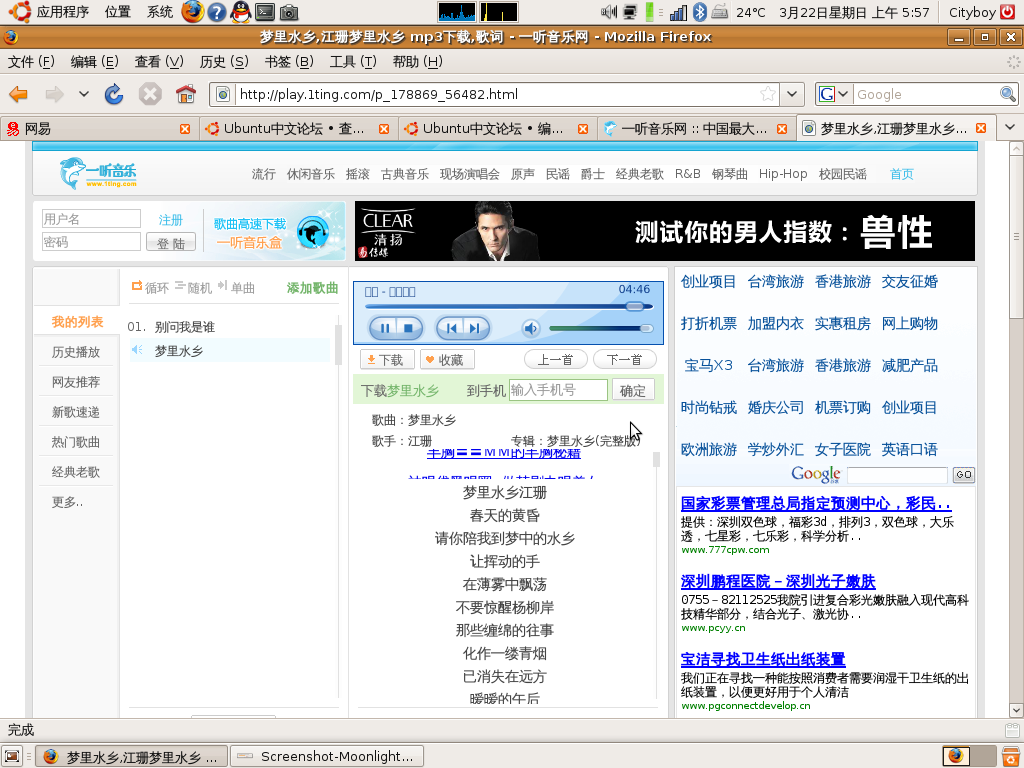
Task: Click the 下载 download button
Action: (387, 360)
